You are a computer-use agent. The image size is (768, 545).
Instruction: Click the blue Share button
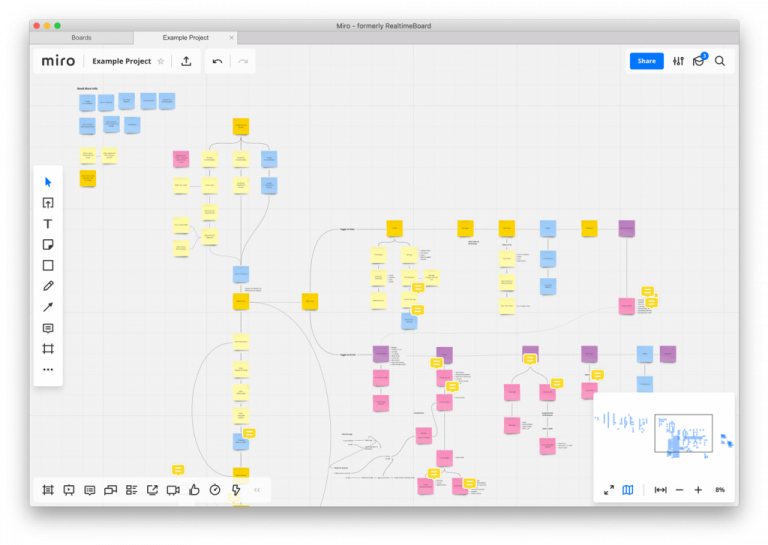point(646,61)
